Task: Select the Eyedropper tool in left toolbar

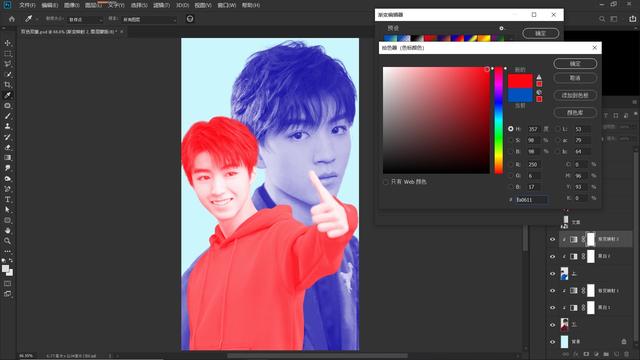Action: coord(7,95)
